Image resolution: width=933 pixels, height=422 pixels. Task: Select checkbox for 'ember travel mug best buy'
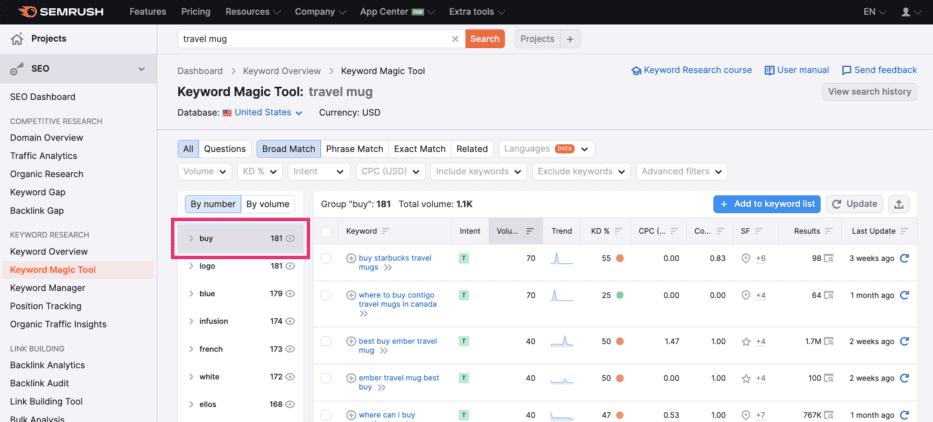coord(326,379)
